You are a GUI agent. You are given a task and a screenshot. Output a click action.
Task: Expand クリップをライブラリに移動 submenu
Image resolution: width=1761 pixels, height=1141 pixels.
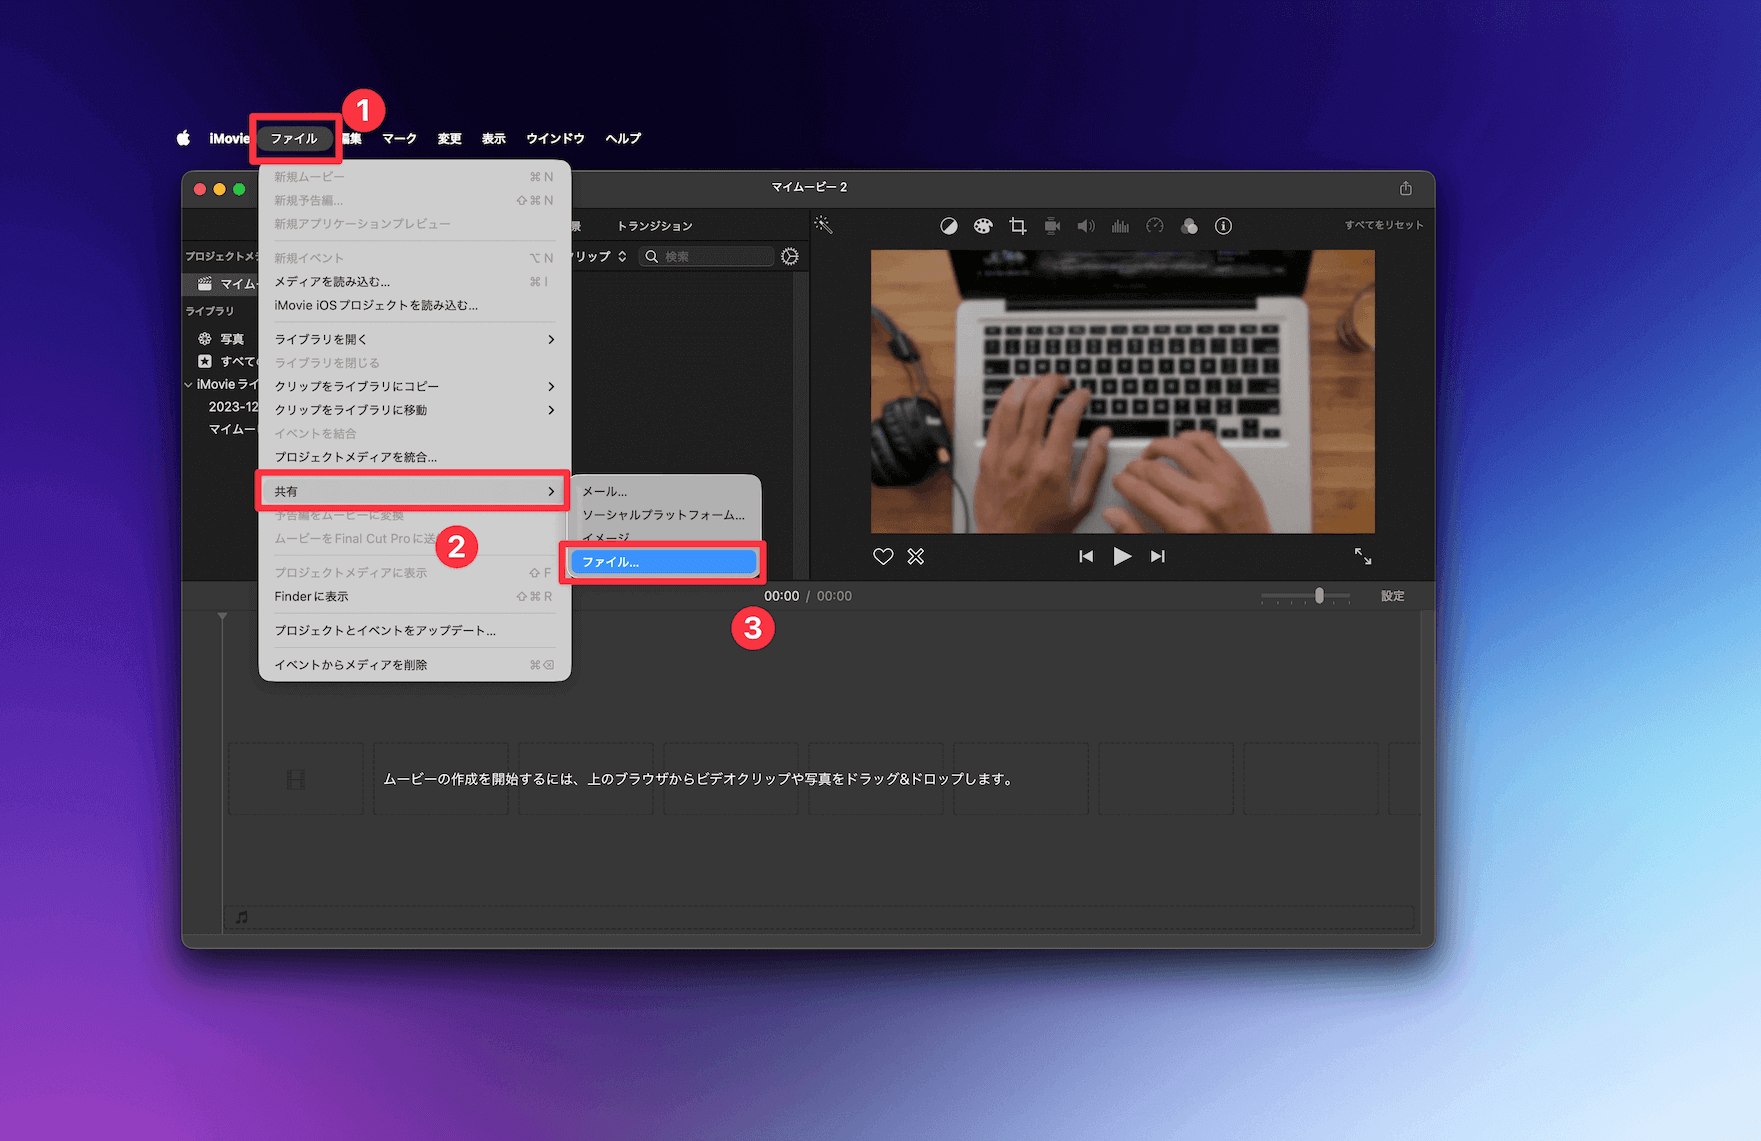pos(414,410)
